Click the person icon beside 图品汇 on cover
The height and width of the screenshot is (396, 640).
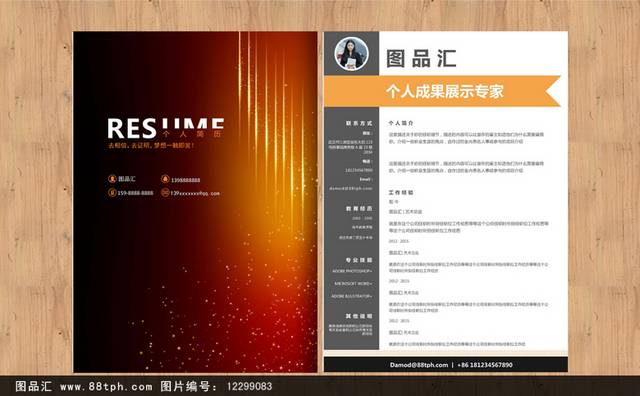112,179
